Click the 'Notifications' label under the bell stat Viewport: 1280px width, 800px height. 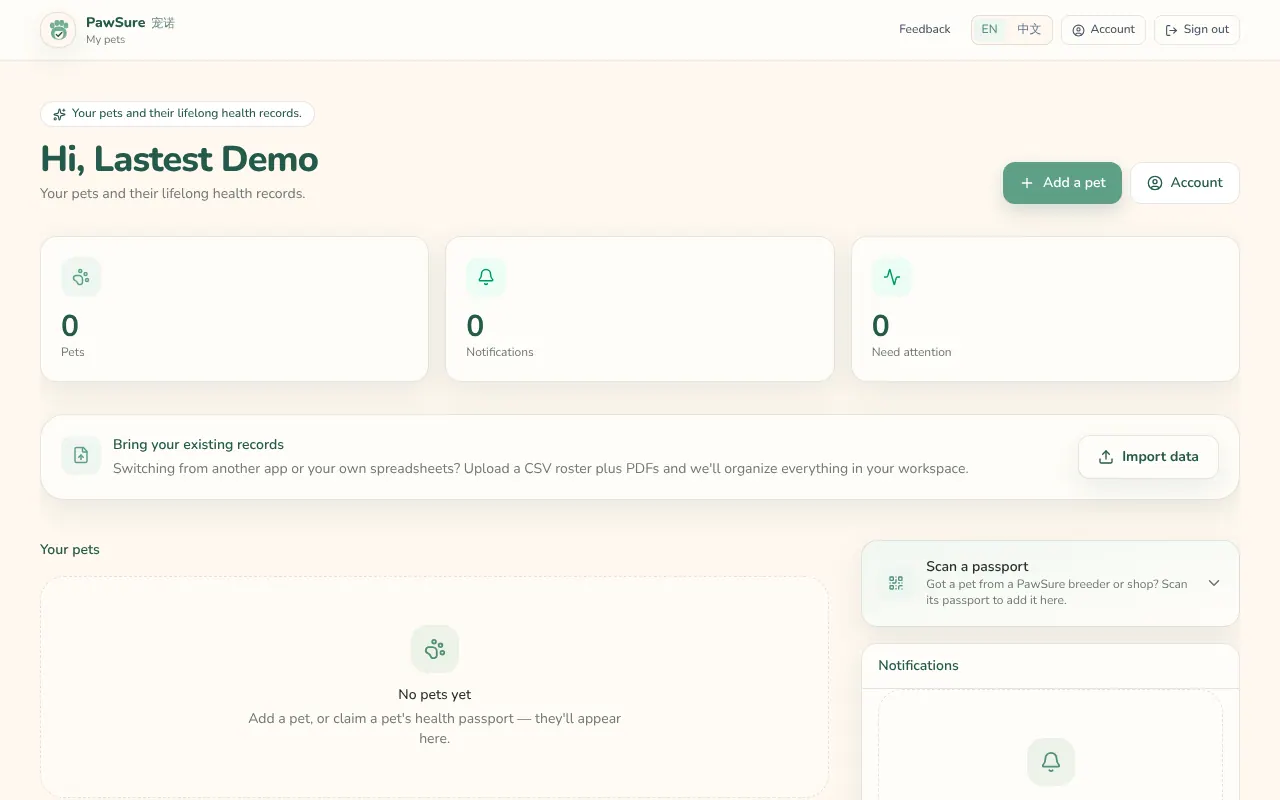click(x=500, y=352)
